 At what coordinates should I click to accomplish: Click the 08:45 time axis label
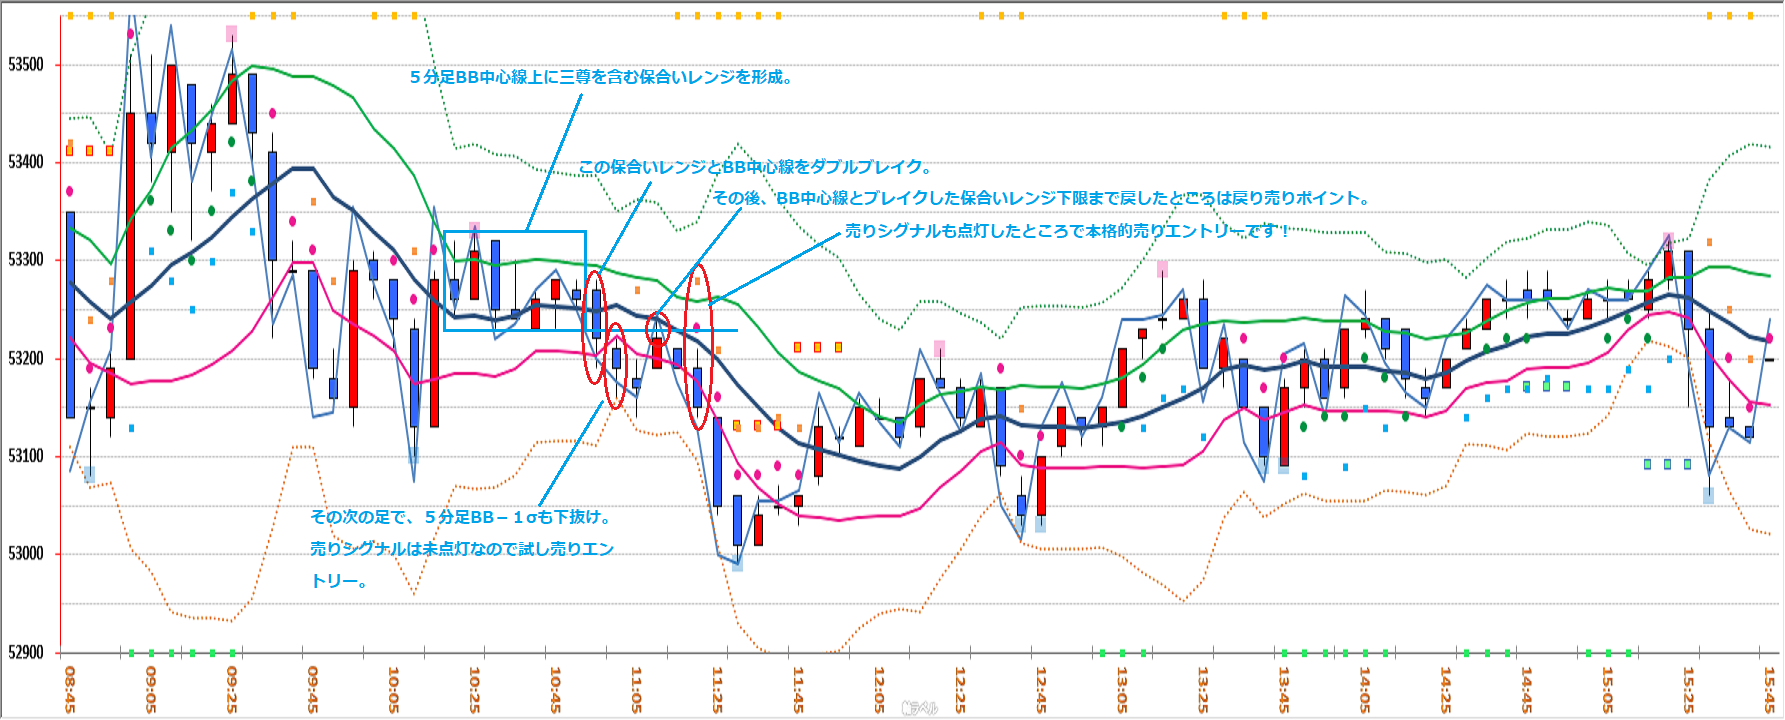[x=70, y=690]
